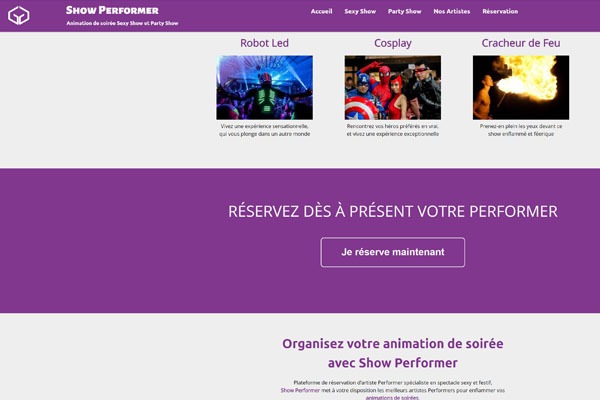The image size is (600, 400).
Task: Click the Show Performer site title
Action: [112, 10]
